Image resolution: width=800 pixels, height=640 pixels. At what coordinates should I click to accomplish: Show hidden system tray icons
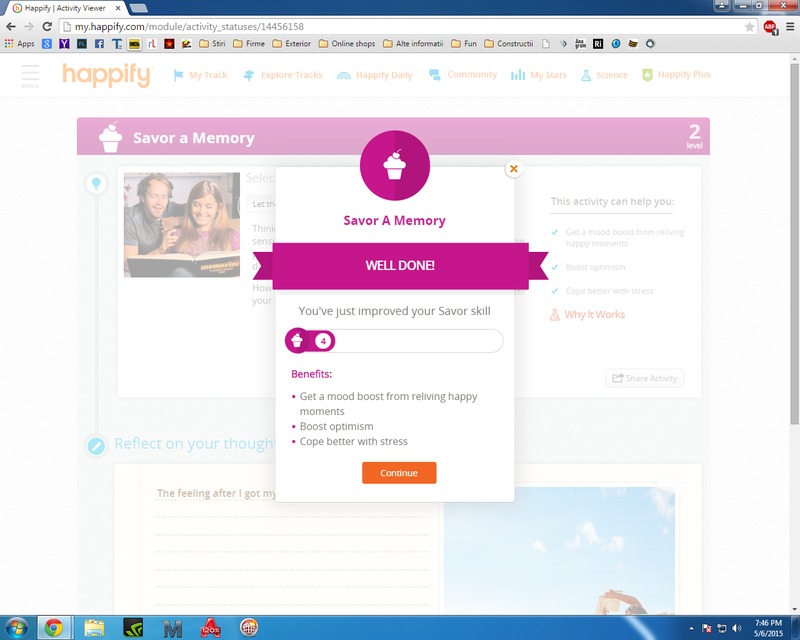point(691,628)
